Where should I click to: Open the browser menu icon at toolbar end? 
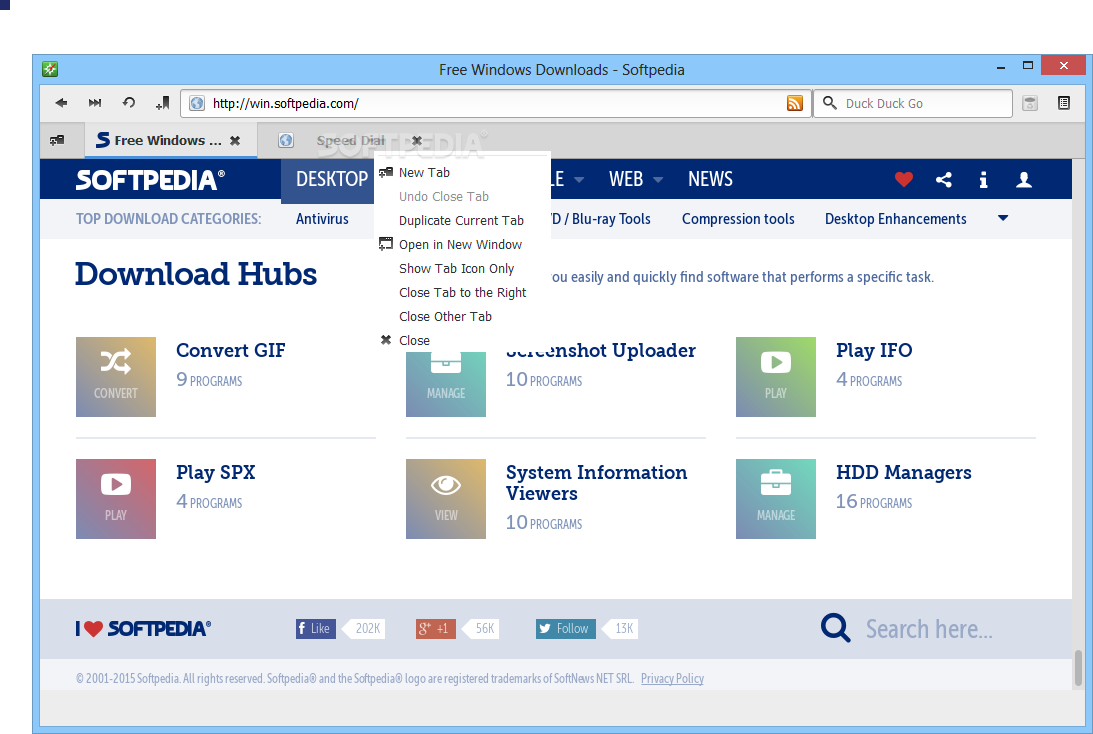tap(1064, 103)
